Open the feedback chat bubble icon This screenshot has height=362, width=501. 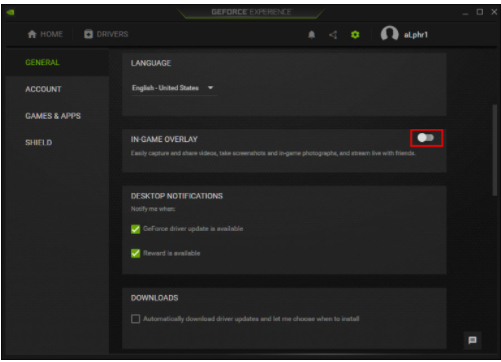pyautogui.click(x=472, y=340)
